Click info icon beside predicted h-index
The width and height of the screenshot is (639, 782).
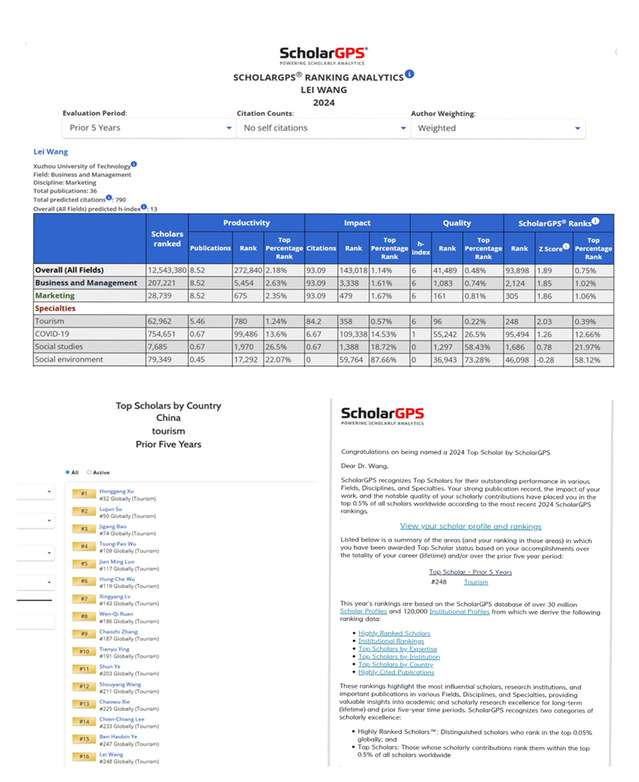144,207
